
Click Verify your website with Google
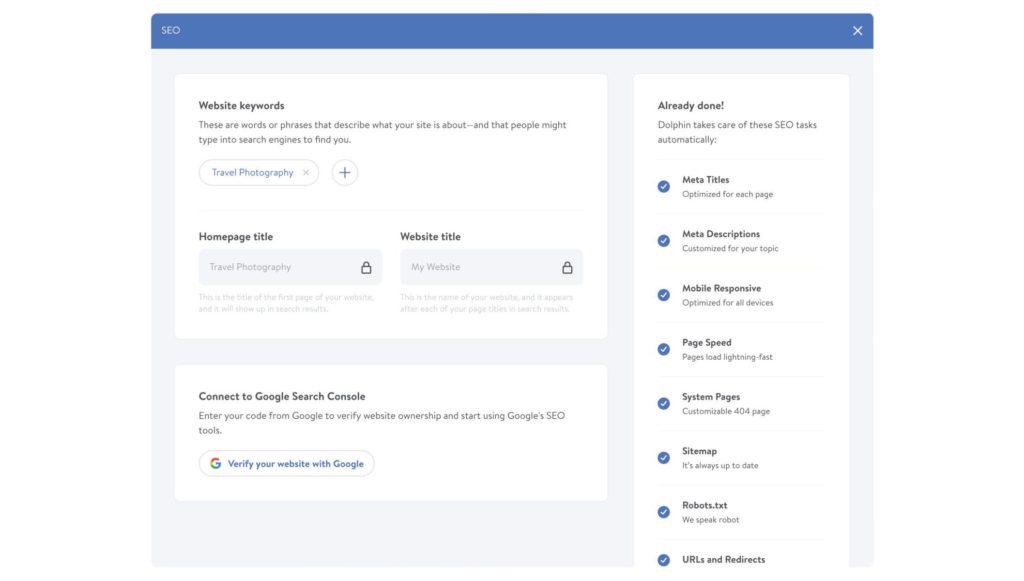coord(295,464)
